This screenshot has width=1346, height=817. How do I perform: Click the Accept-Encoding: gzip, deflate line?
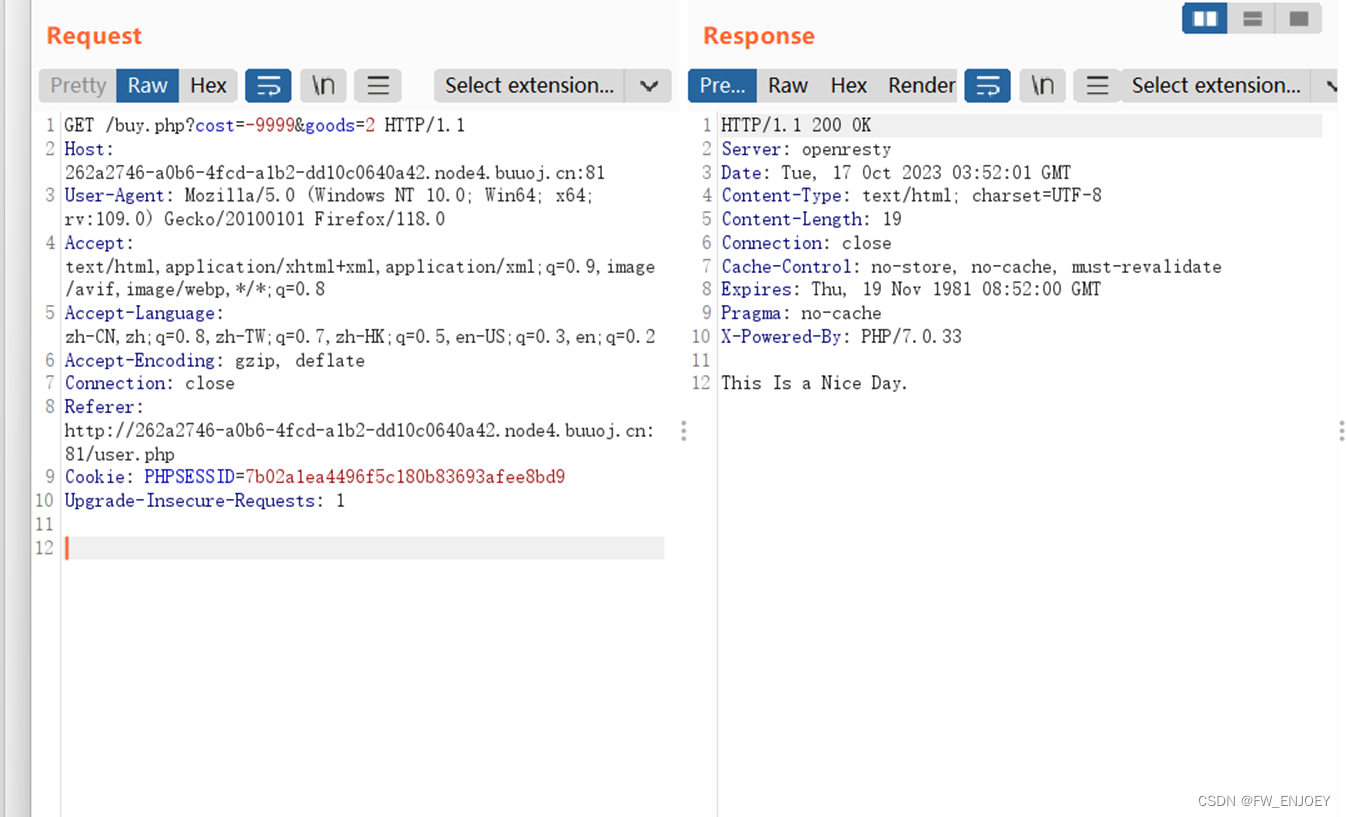tap(215, 360)
